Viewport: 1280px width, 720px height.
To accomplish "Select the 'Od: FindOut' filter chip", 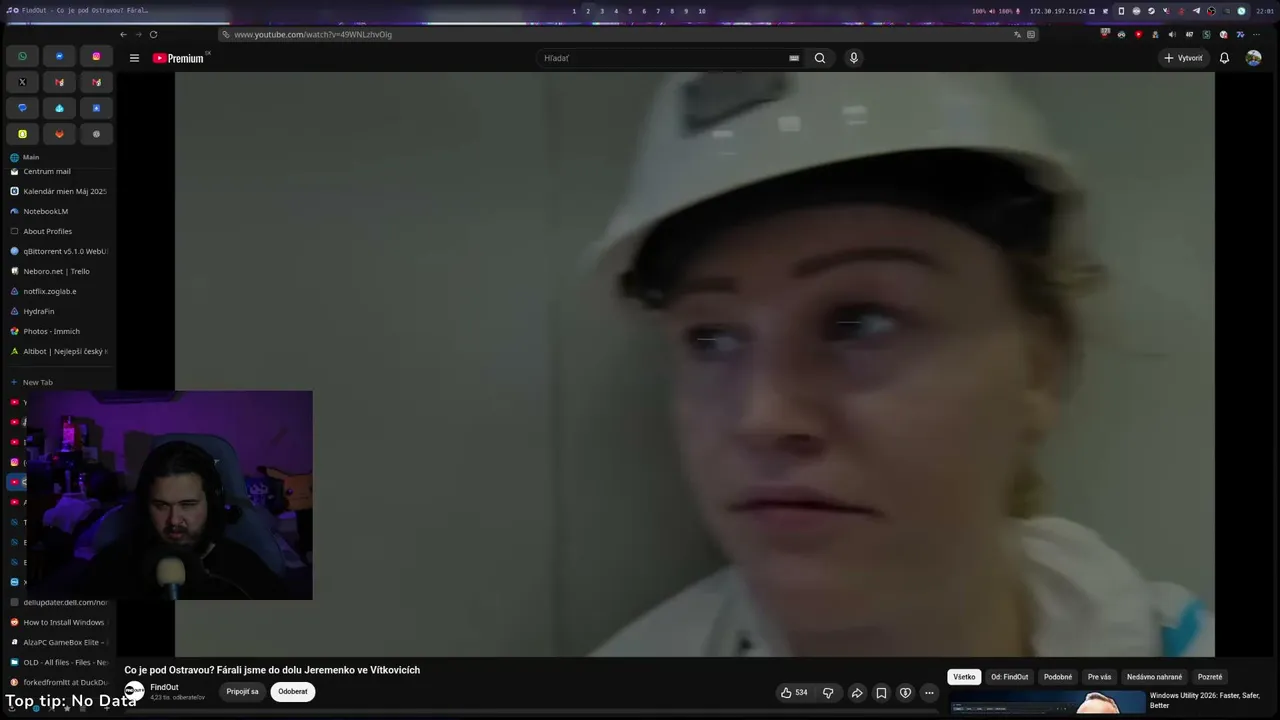I will [1010, 677].
